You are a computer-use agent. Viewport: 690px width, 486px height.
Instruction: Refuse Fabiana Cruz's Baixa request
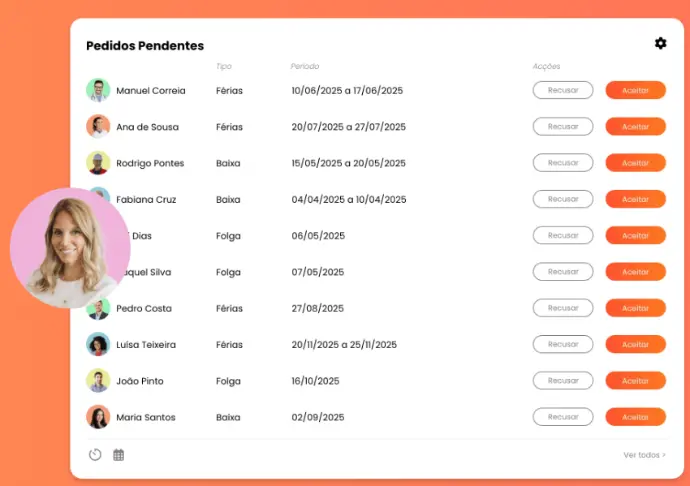tap(563, 199)
